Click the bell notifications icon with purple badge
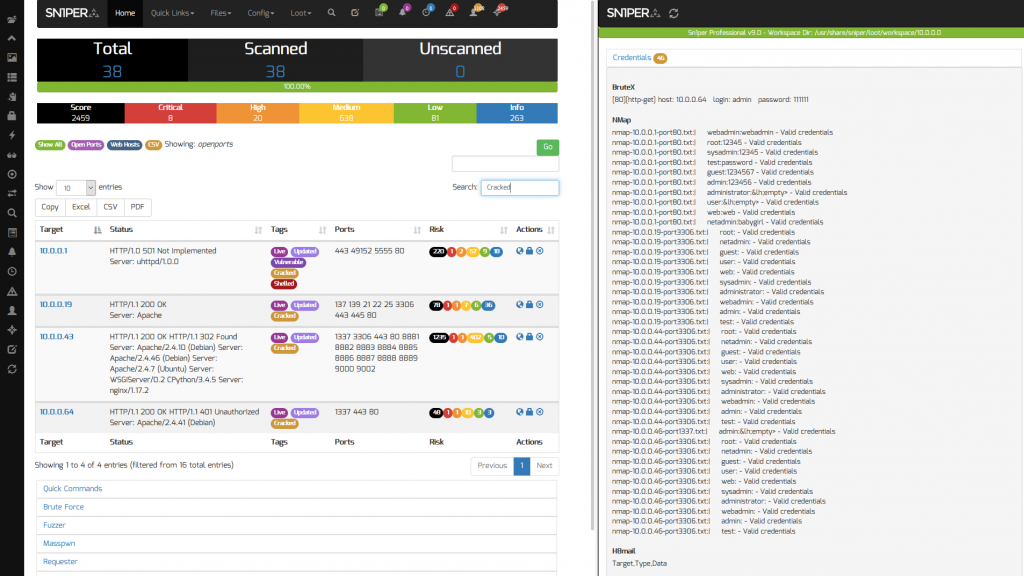The image size is (1024, 576). tap(404, 13)
